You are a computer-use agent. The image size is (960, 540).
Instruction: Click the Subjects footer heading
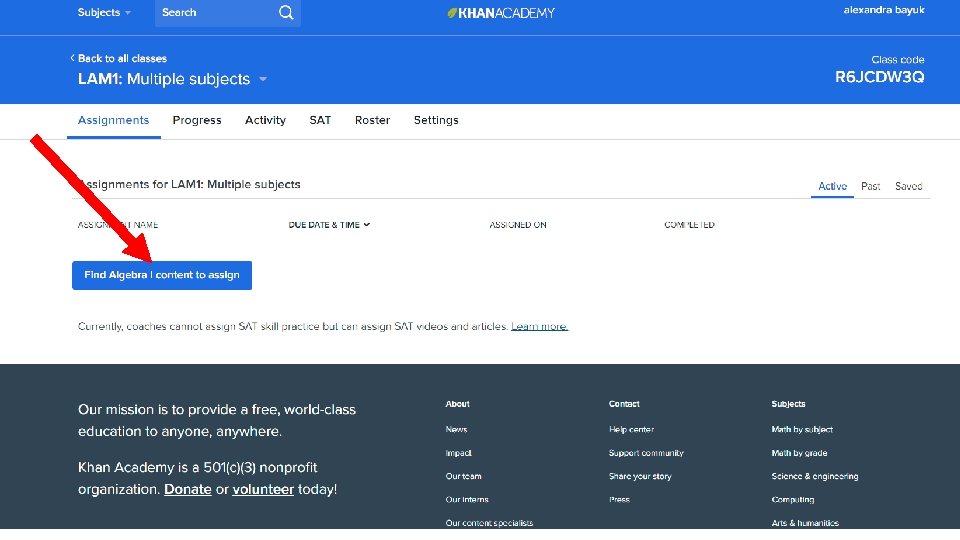[x=788, y=404]
